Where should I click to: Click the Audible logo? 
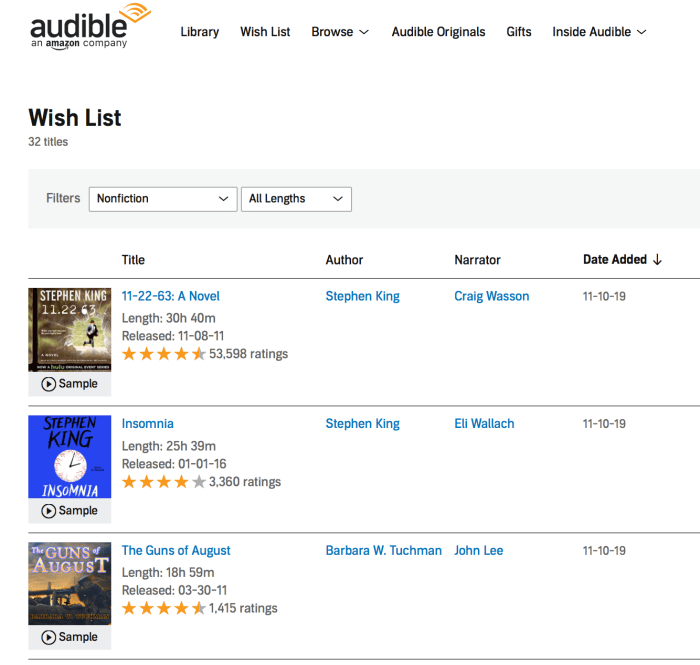[90, 27]
